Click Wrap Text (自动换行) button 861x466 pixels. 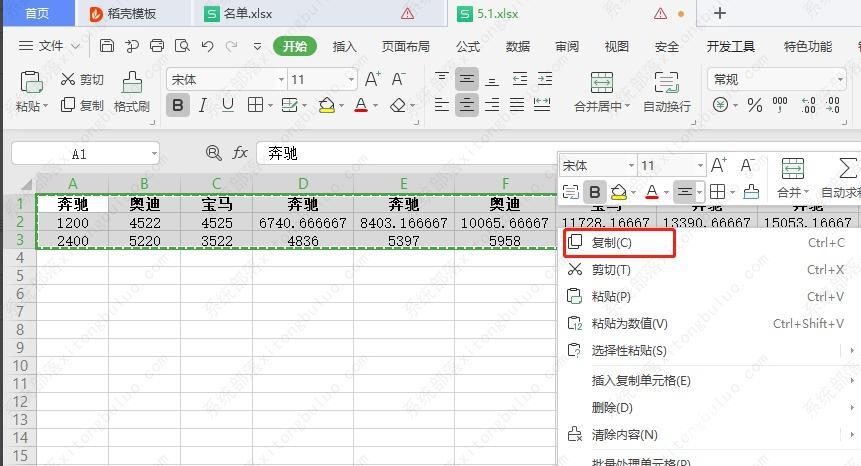click(667, 92)
